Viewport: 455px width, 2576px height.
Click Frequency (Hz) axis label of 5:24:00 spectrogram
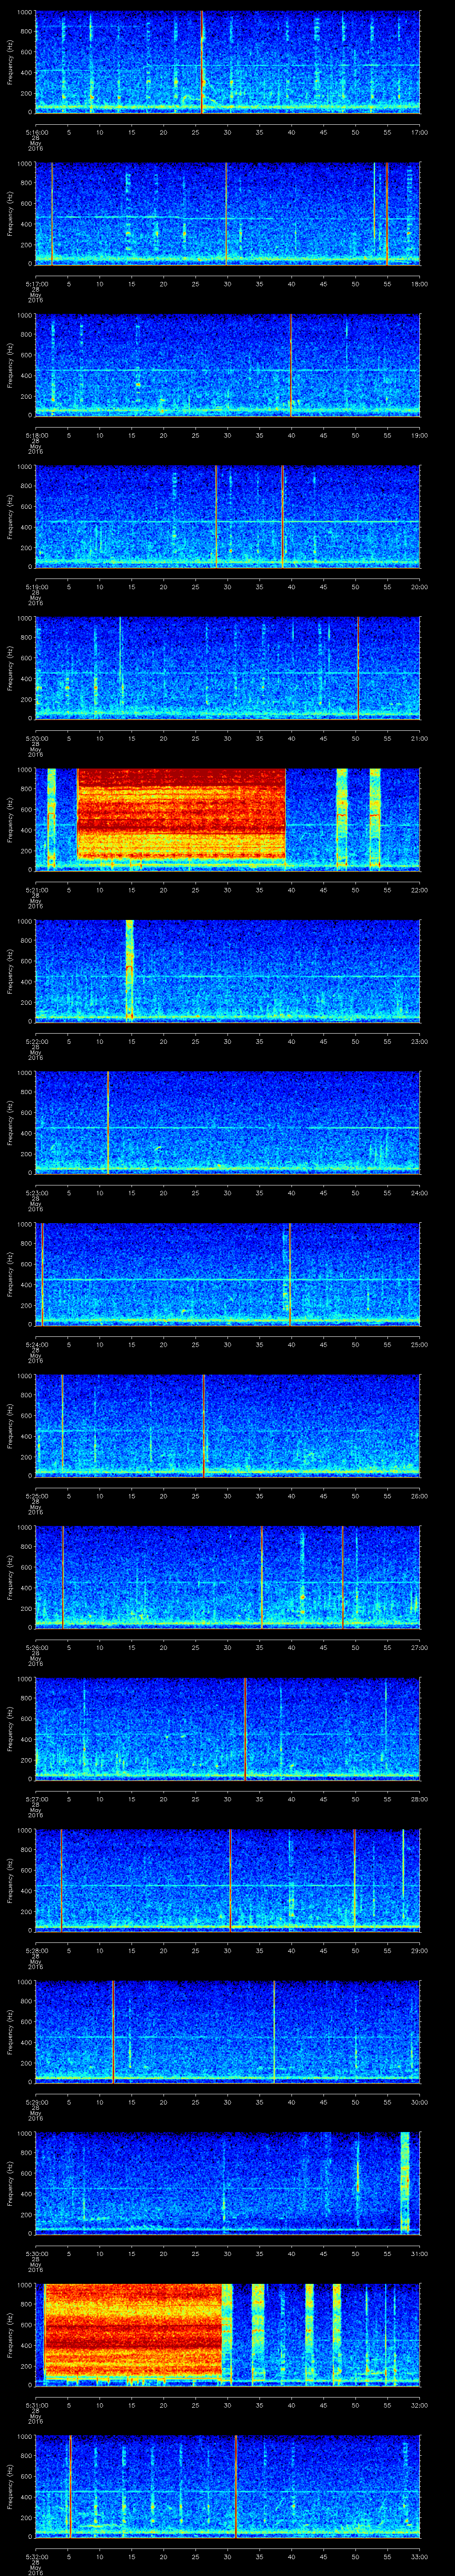tap(11, 1274)
